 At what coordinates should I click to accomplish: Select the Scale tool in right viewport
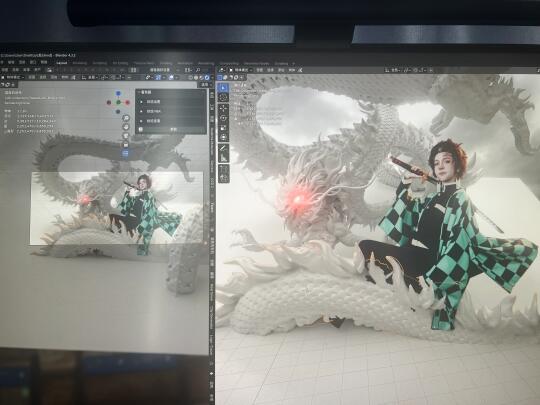click(x=223, y=128)
